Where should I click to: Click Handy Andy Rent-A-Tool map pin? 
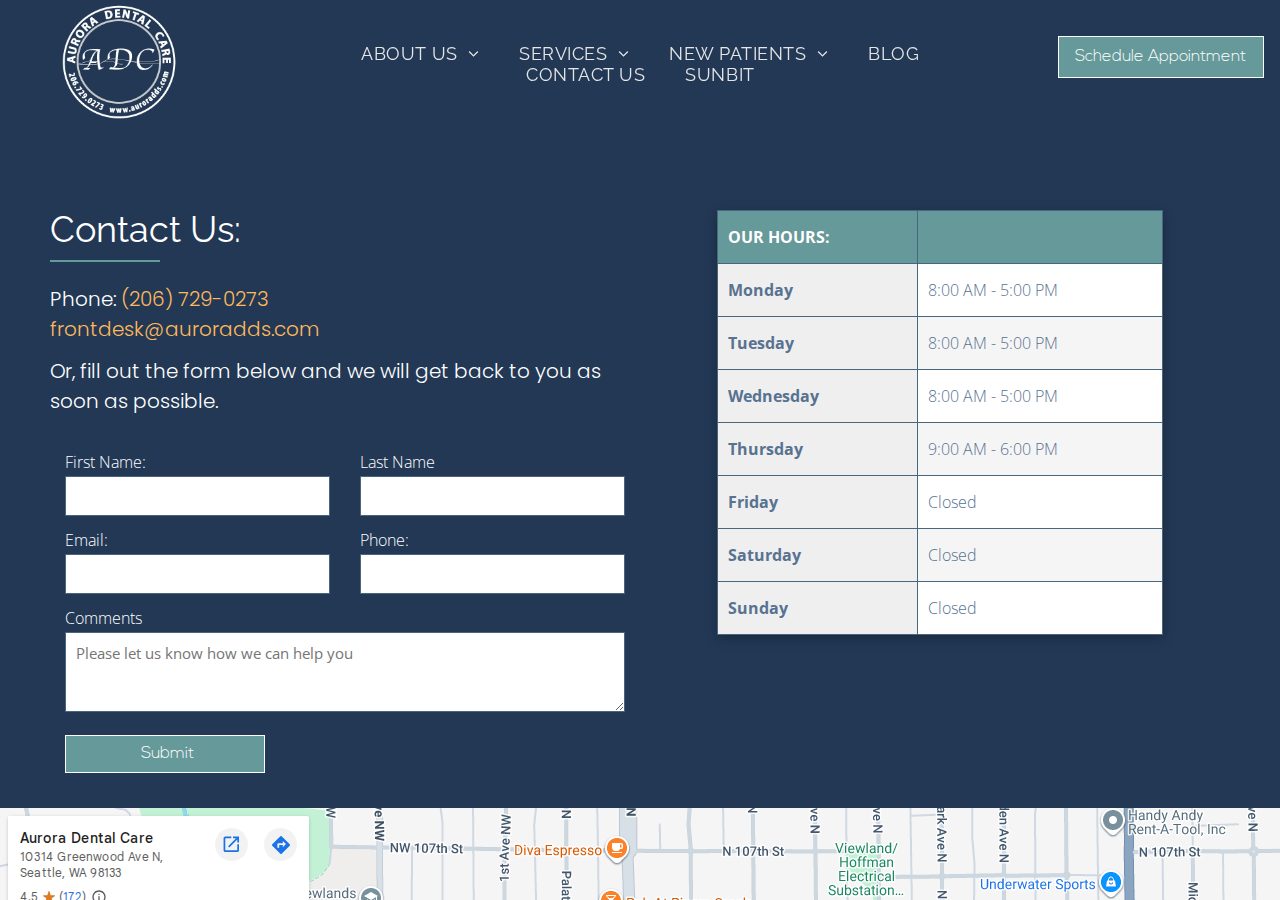click(1112, 822)
